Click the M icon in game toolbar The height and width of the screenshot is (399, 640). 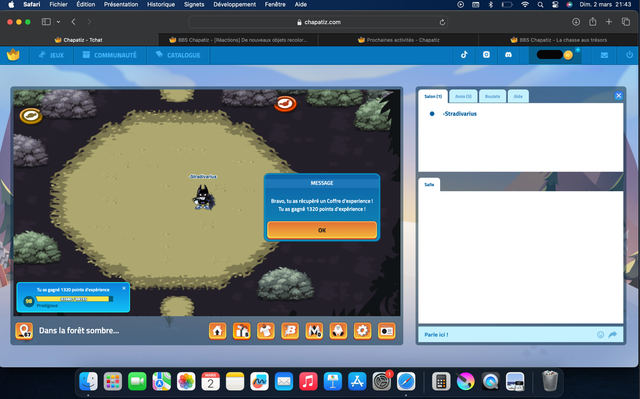tap(314, 331)
